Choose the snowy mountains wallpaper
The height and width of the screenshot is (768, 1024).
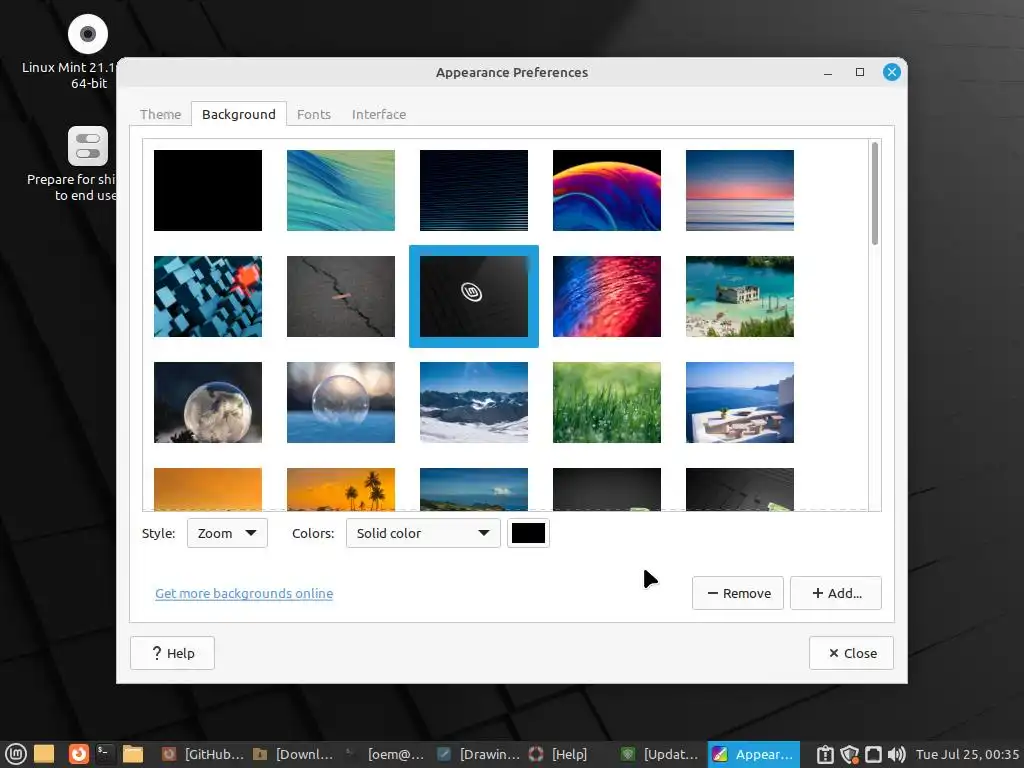[x=473, y=402]
